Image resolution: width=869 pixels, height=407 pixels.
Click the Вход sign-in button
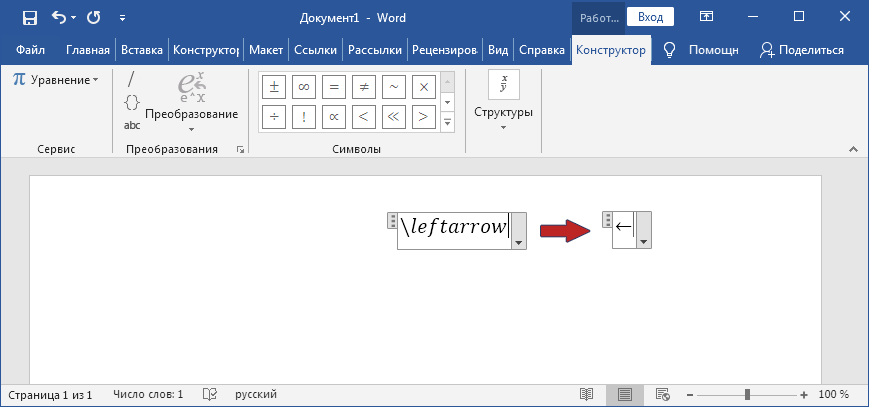coord(650,17)
